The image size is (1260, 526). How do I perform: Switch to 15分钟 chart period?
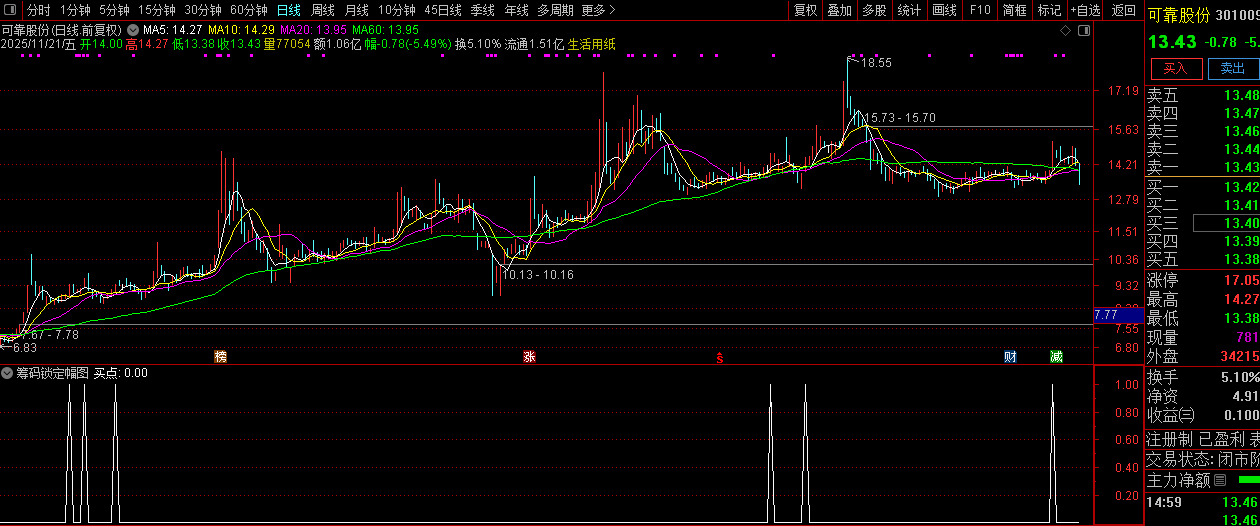[156, 10]
